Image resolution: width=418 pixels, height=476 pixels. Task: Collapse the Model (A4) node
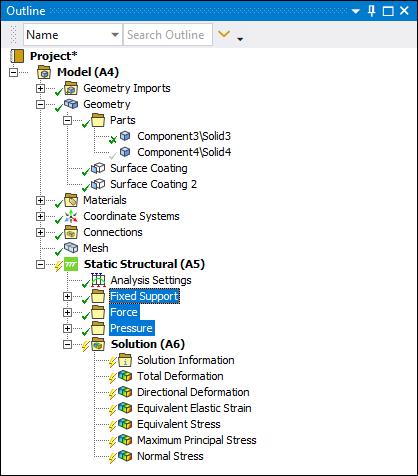13,72
